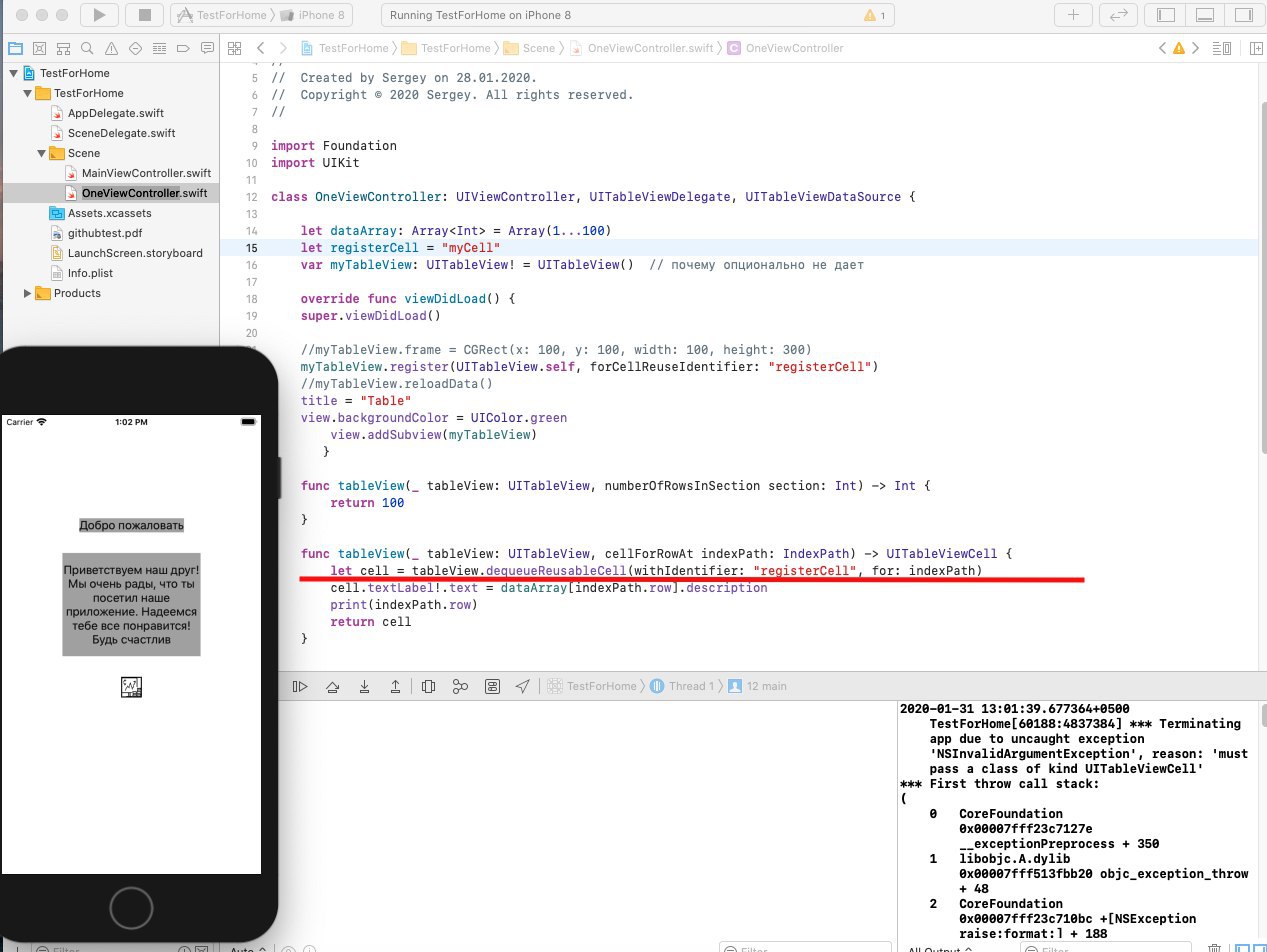Toggle the Navigator left panel
Screen dimensions: 1267x952
click(x=1166, y=15)
